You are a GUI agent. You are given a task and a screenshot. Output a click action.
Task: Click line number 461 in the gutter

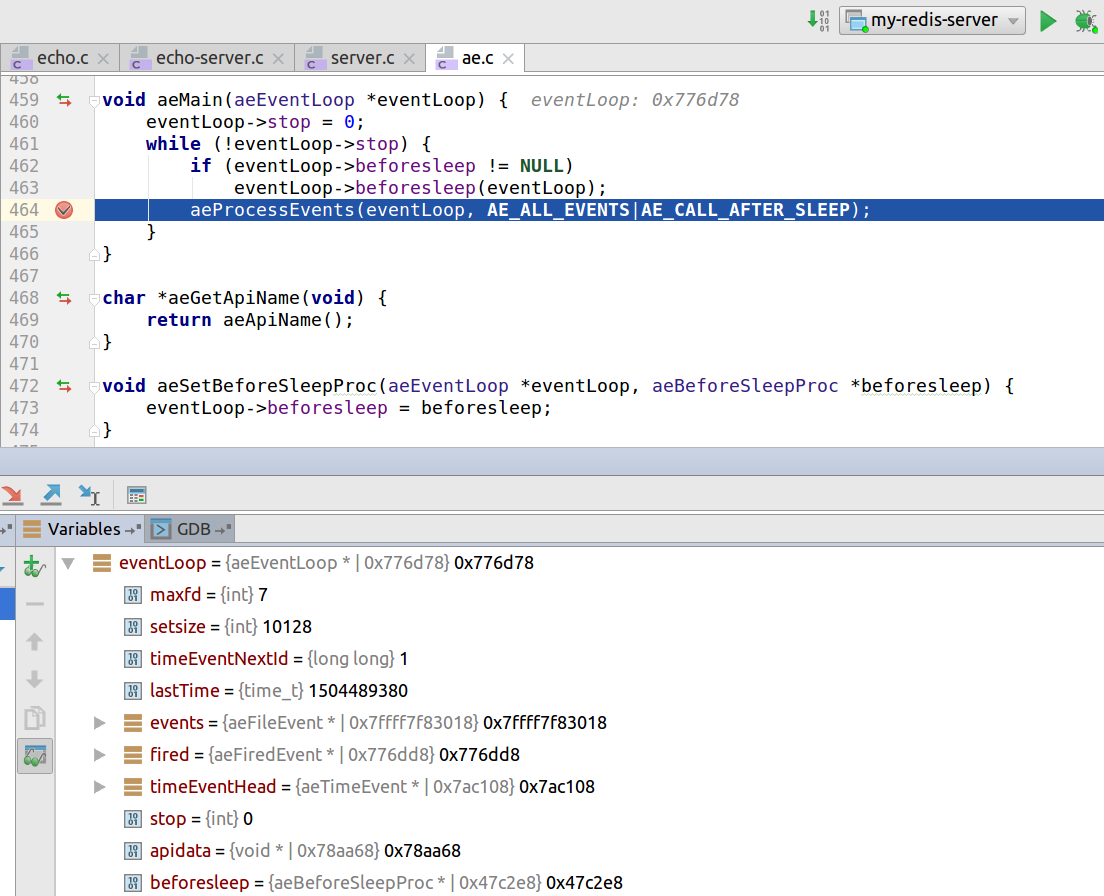click(24, 144)
